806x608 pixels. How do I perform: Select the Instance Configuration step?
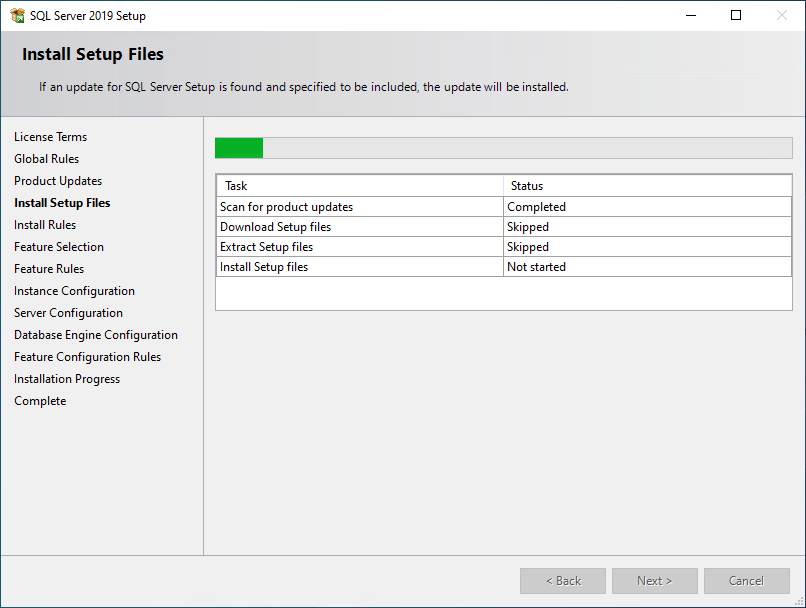coord(74,290)
